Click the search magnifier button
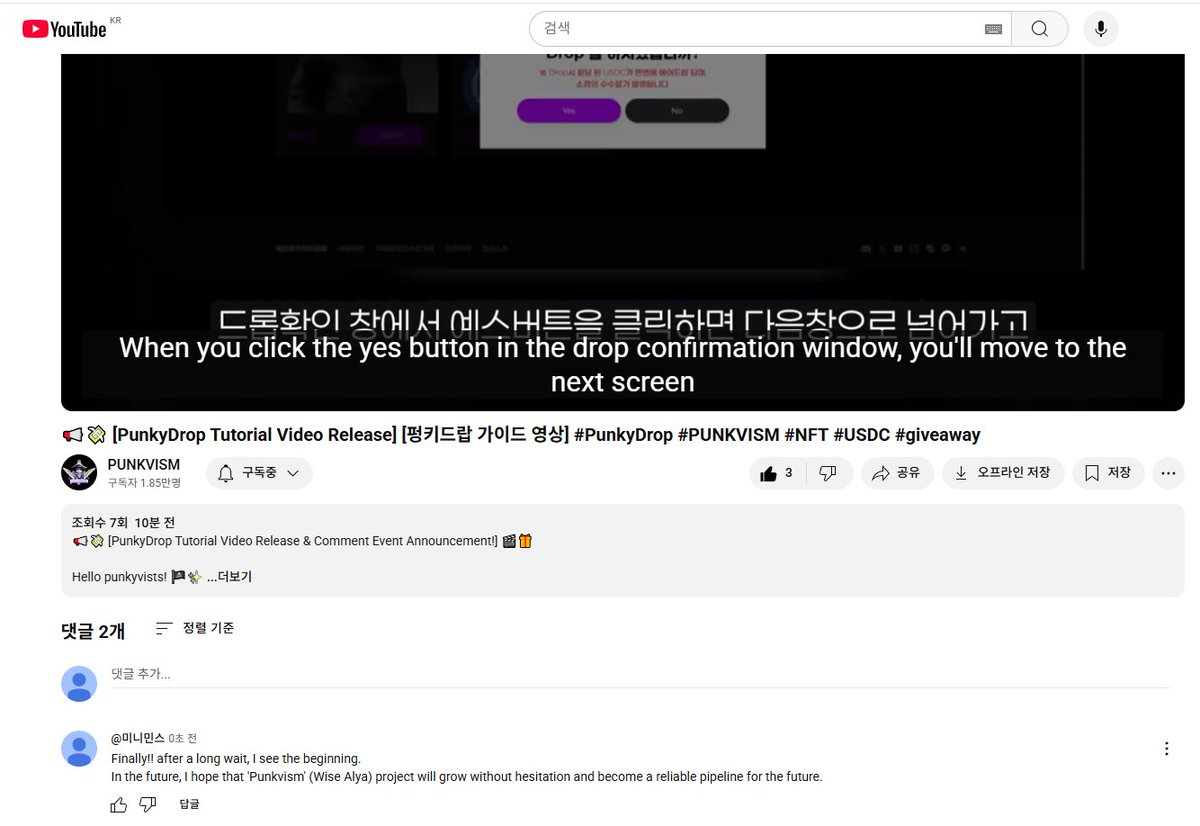 click(1039, 29)
